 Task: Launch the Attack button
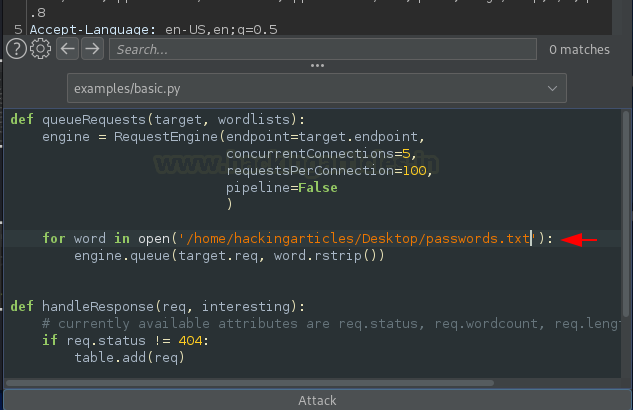pyautogui.click(x=317, y=400)
